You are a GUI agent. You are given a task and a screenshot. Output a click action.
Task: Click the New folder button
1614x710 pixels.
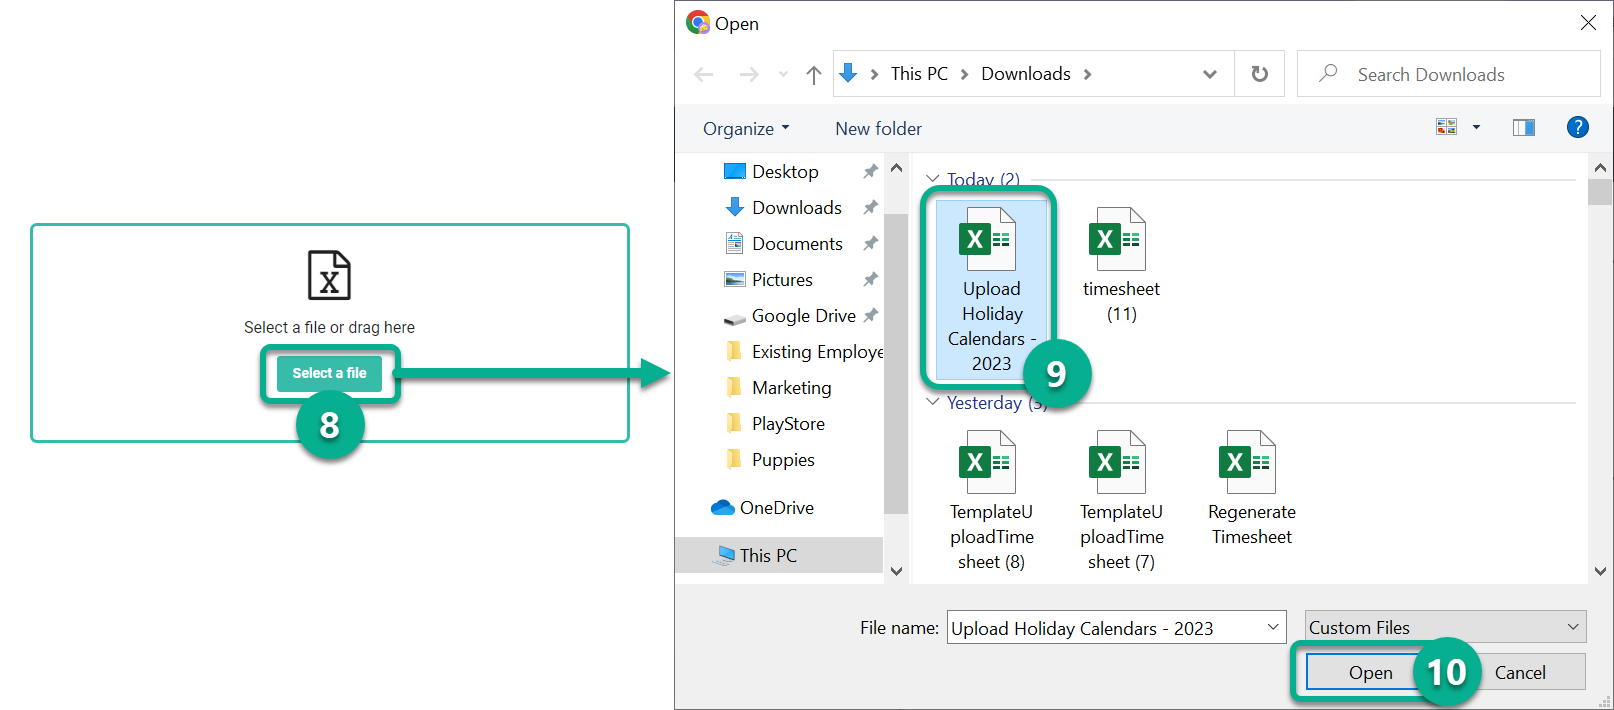[x=878, y=128]
